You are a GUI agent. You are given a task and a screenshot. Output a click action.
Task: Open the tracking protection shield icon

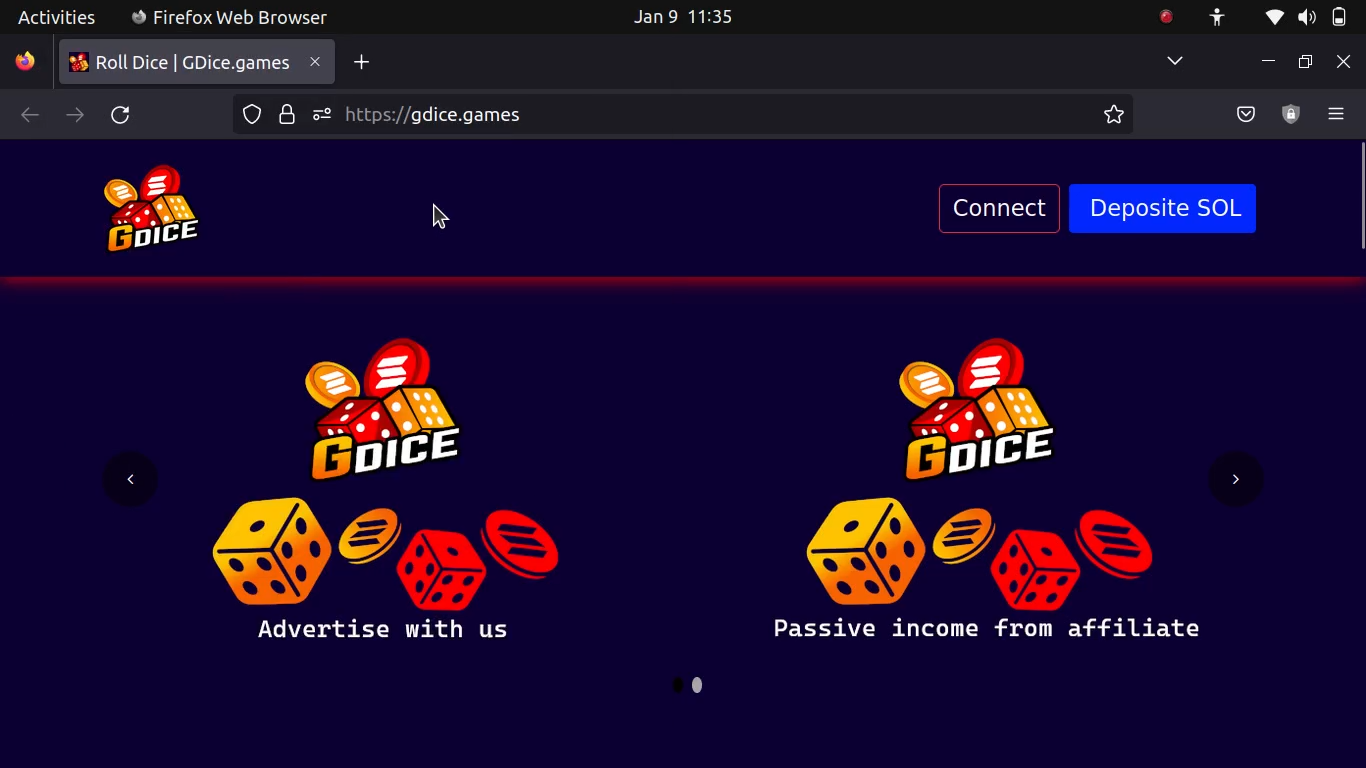252,114
